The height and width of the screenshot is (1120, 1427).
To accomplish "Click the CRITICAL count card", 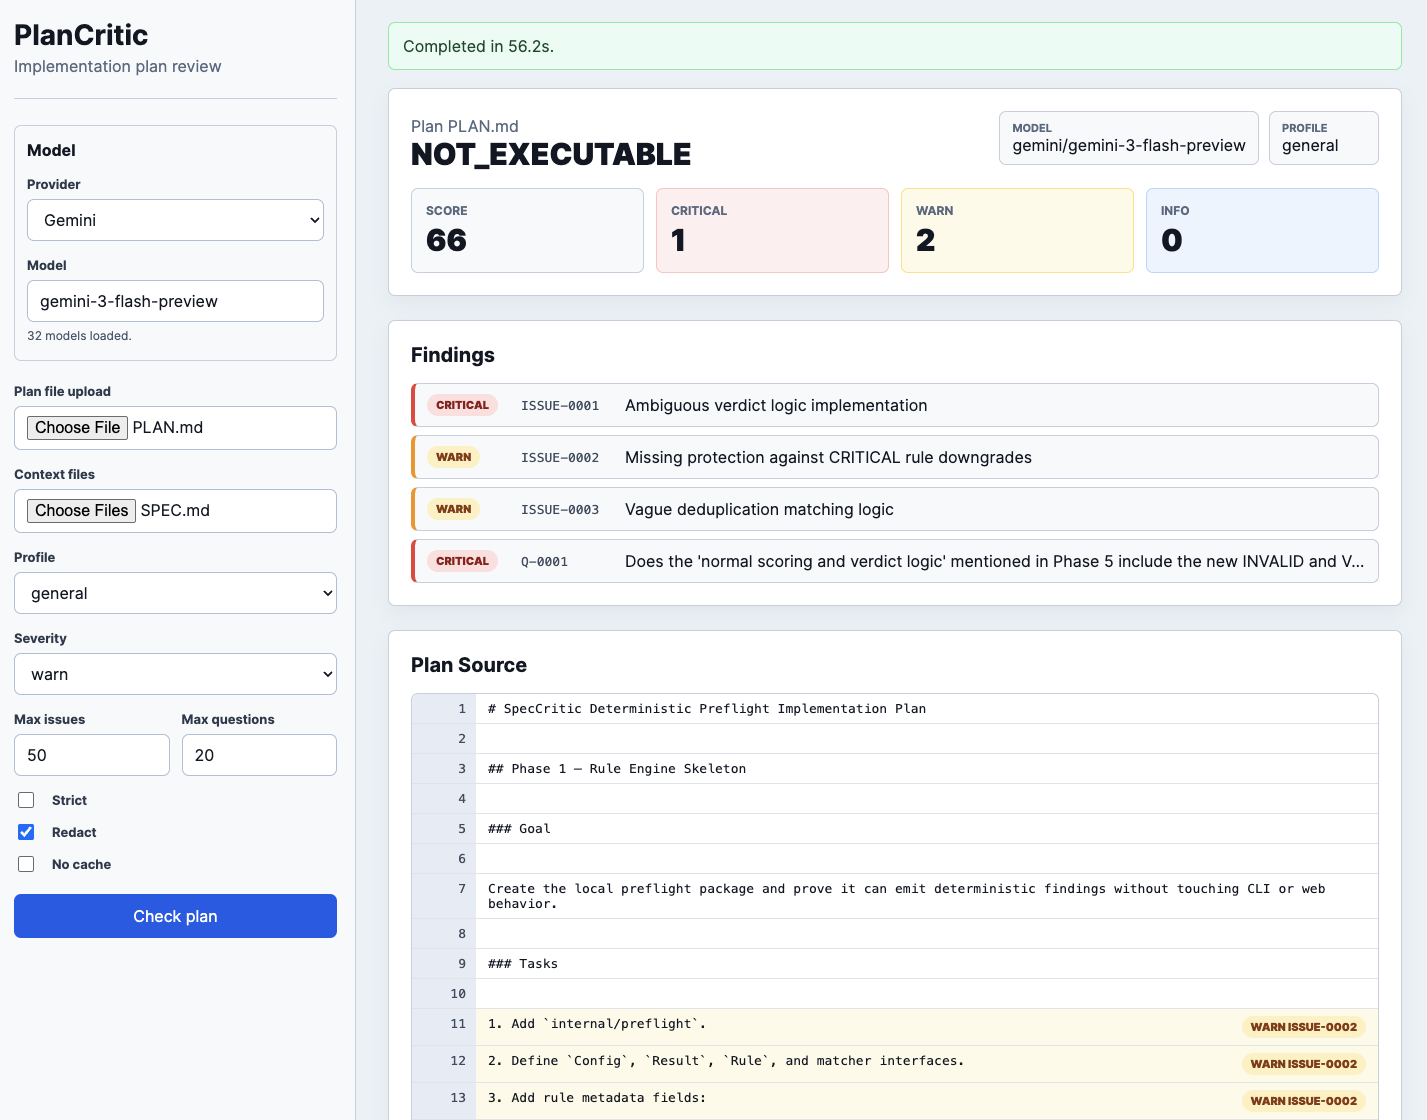I will tap(772, 230).
